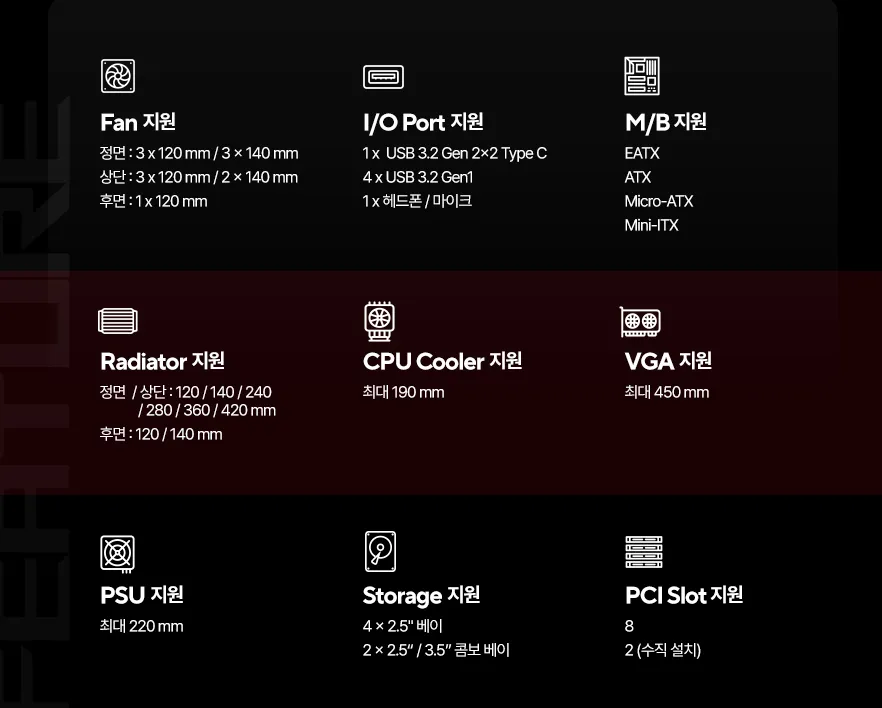Click the Radiator 지원 heading
This screenshot has width=882, height=708.
click(162, 361)
